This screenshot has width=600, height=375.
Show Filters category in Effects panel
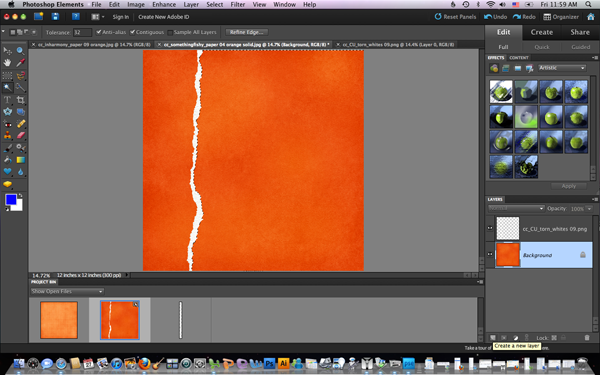pos(494,68)
